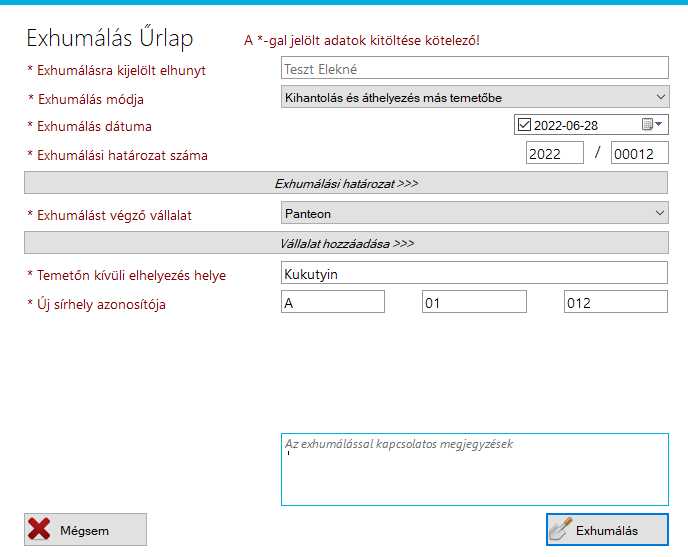Click the grave ID field containing 012
The width and height of the screenshot is (688, 557).
(x=615, y=302)
